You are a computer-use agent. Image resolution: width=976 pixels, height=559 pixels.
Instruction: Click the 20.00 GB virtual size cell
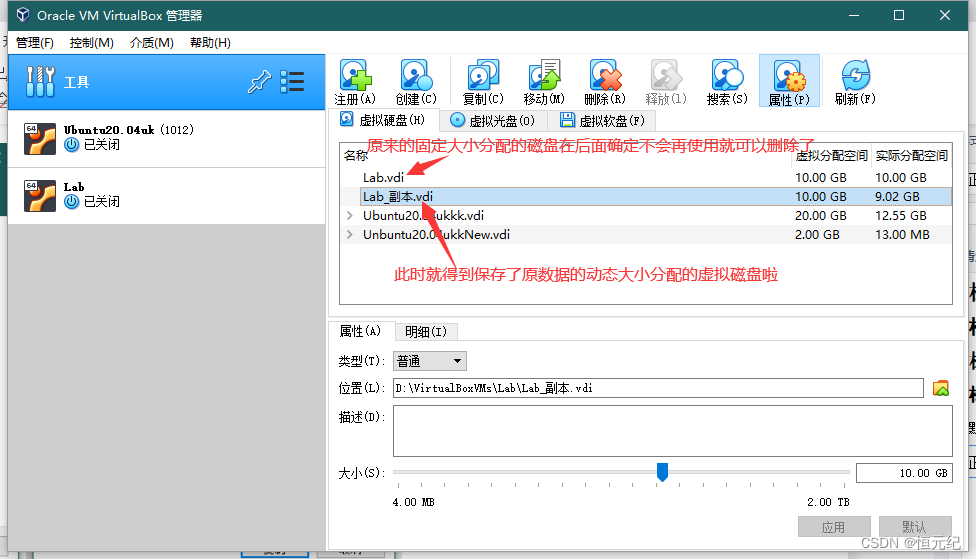coord(820,215)
